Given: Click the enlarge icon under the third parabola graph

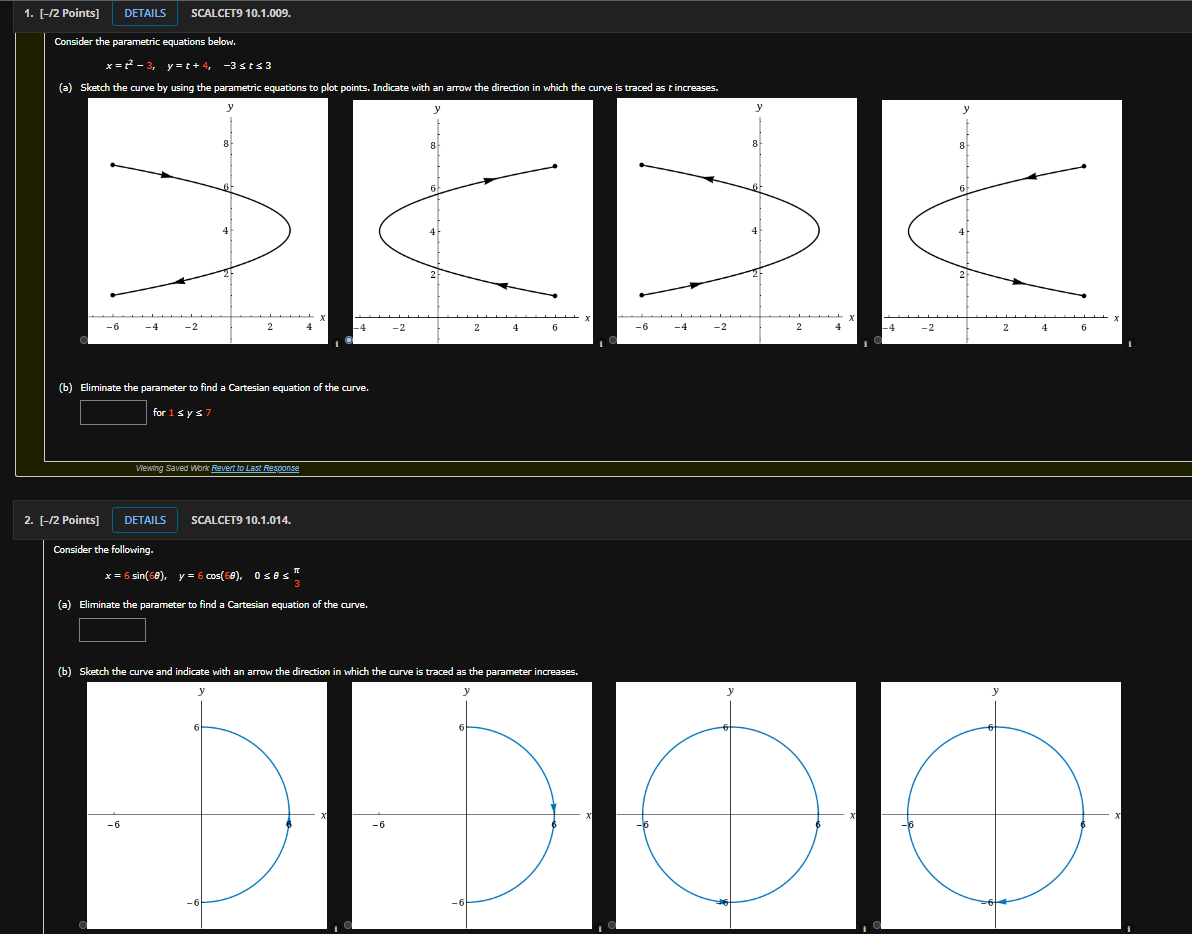Looking at the screenshot, I should click(x=864, y=343).
